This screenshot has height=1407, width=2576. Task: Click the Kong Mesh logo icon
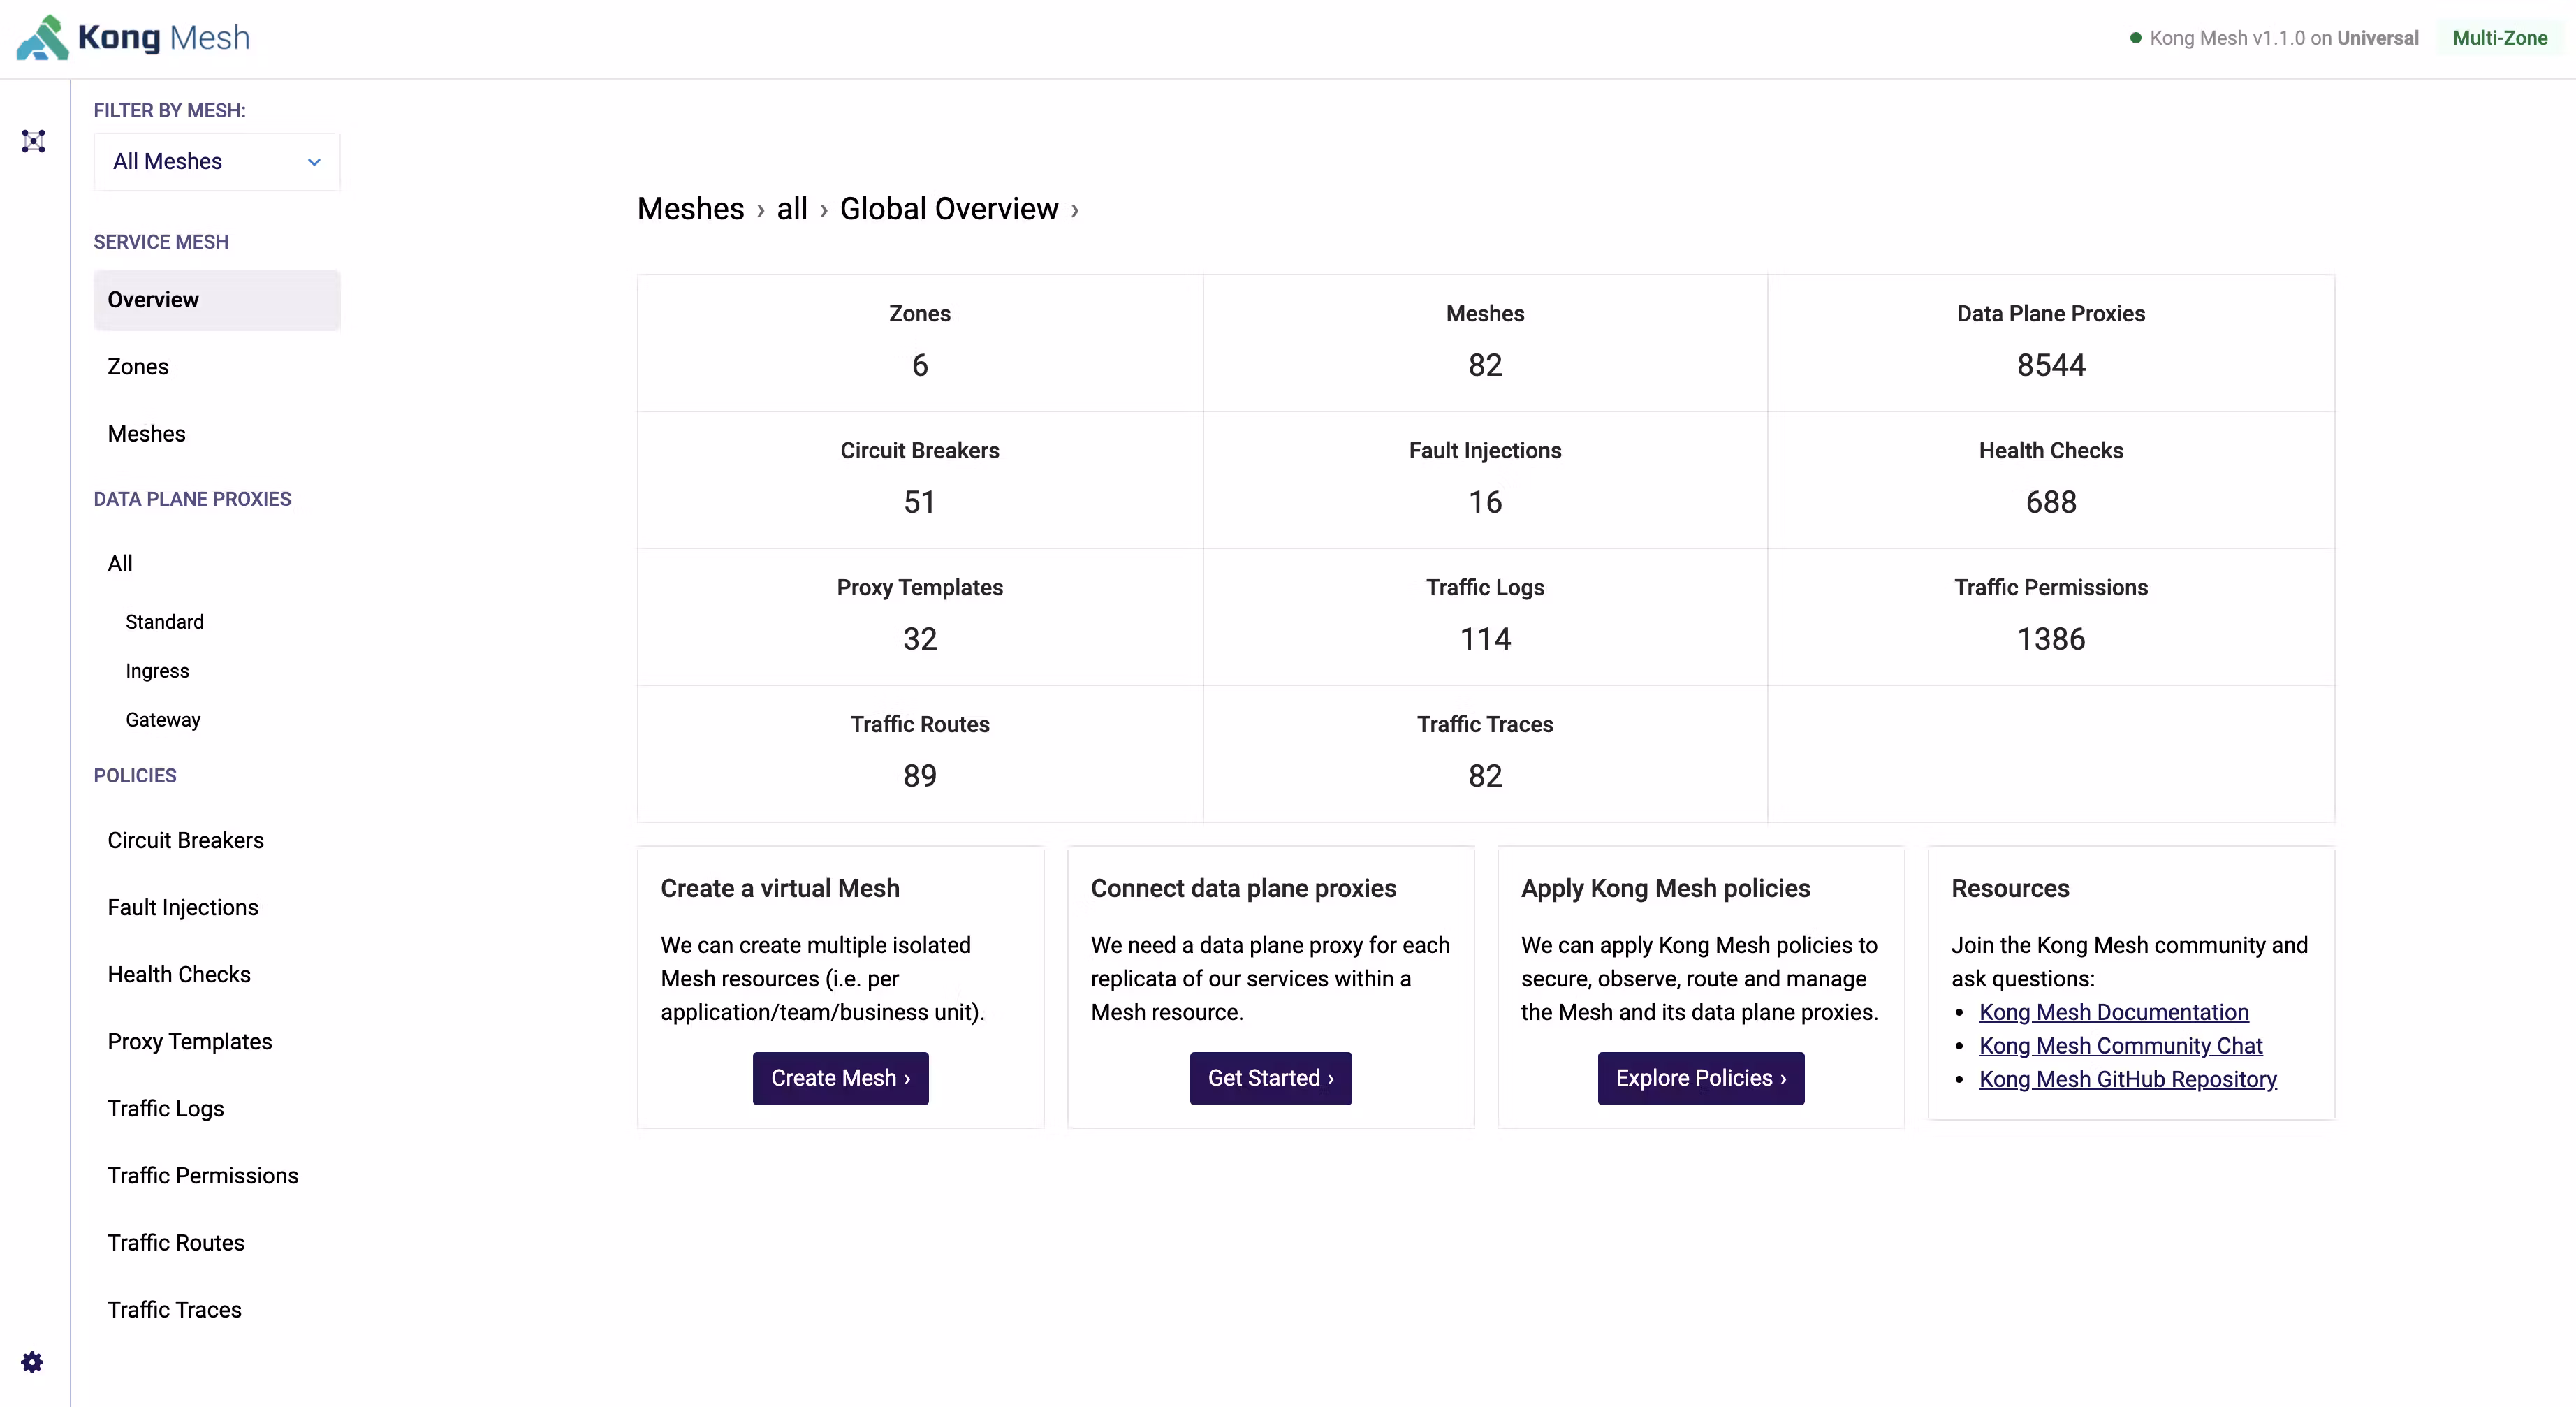tap(42, 38)
